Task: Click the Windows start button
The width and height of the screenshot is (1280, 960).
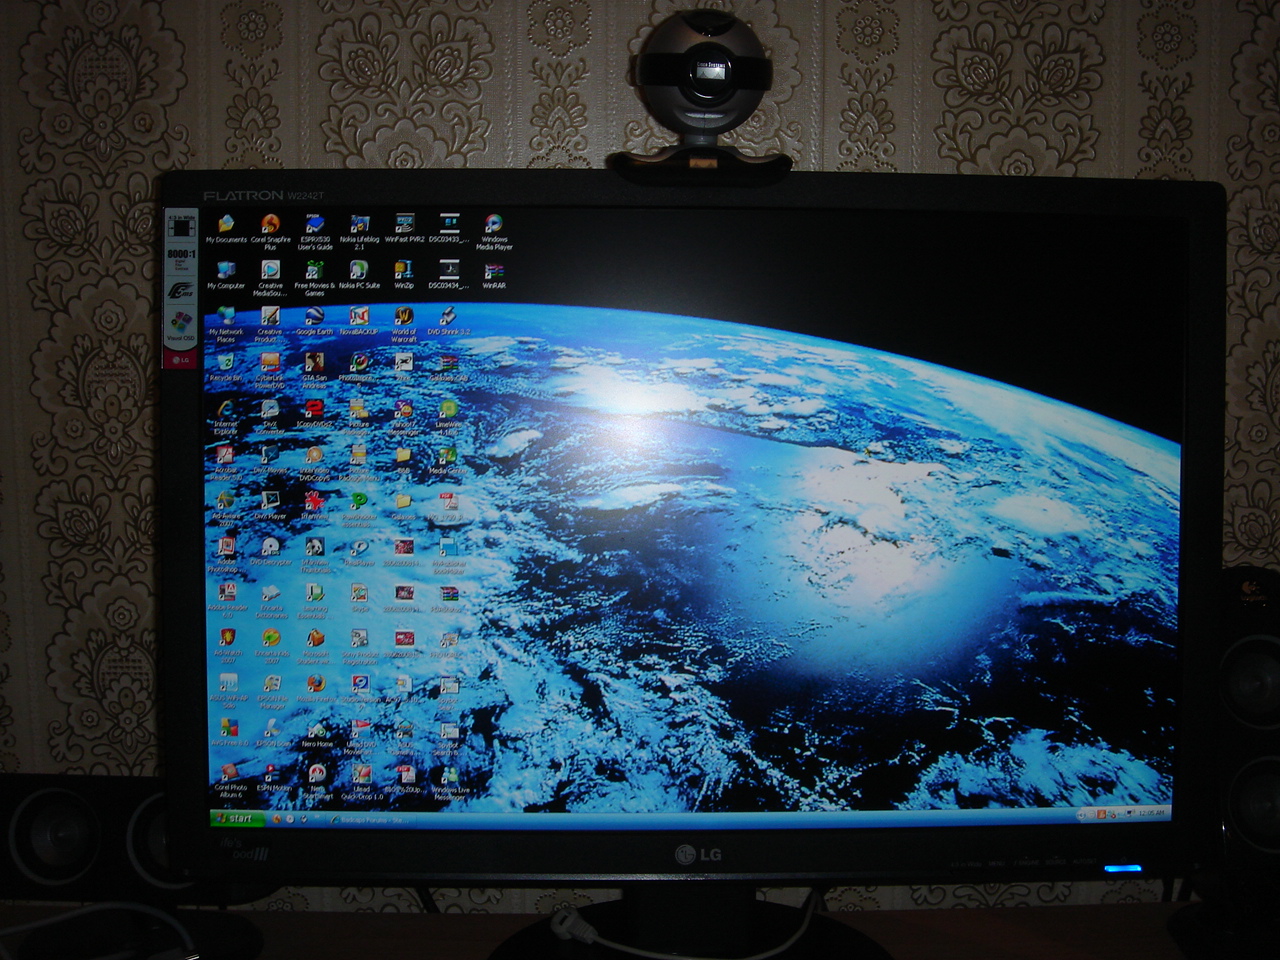Action: (x=236, y=818)
